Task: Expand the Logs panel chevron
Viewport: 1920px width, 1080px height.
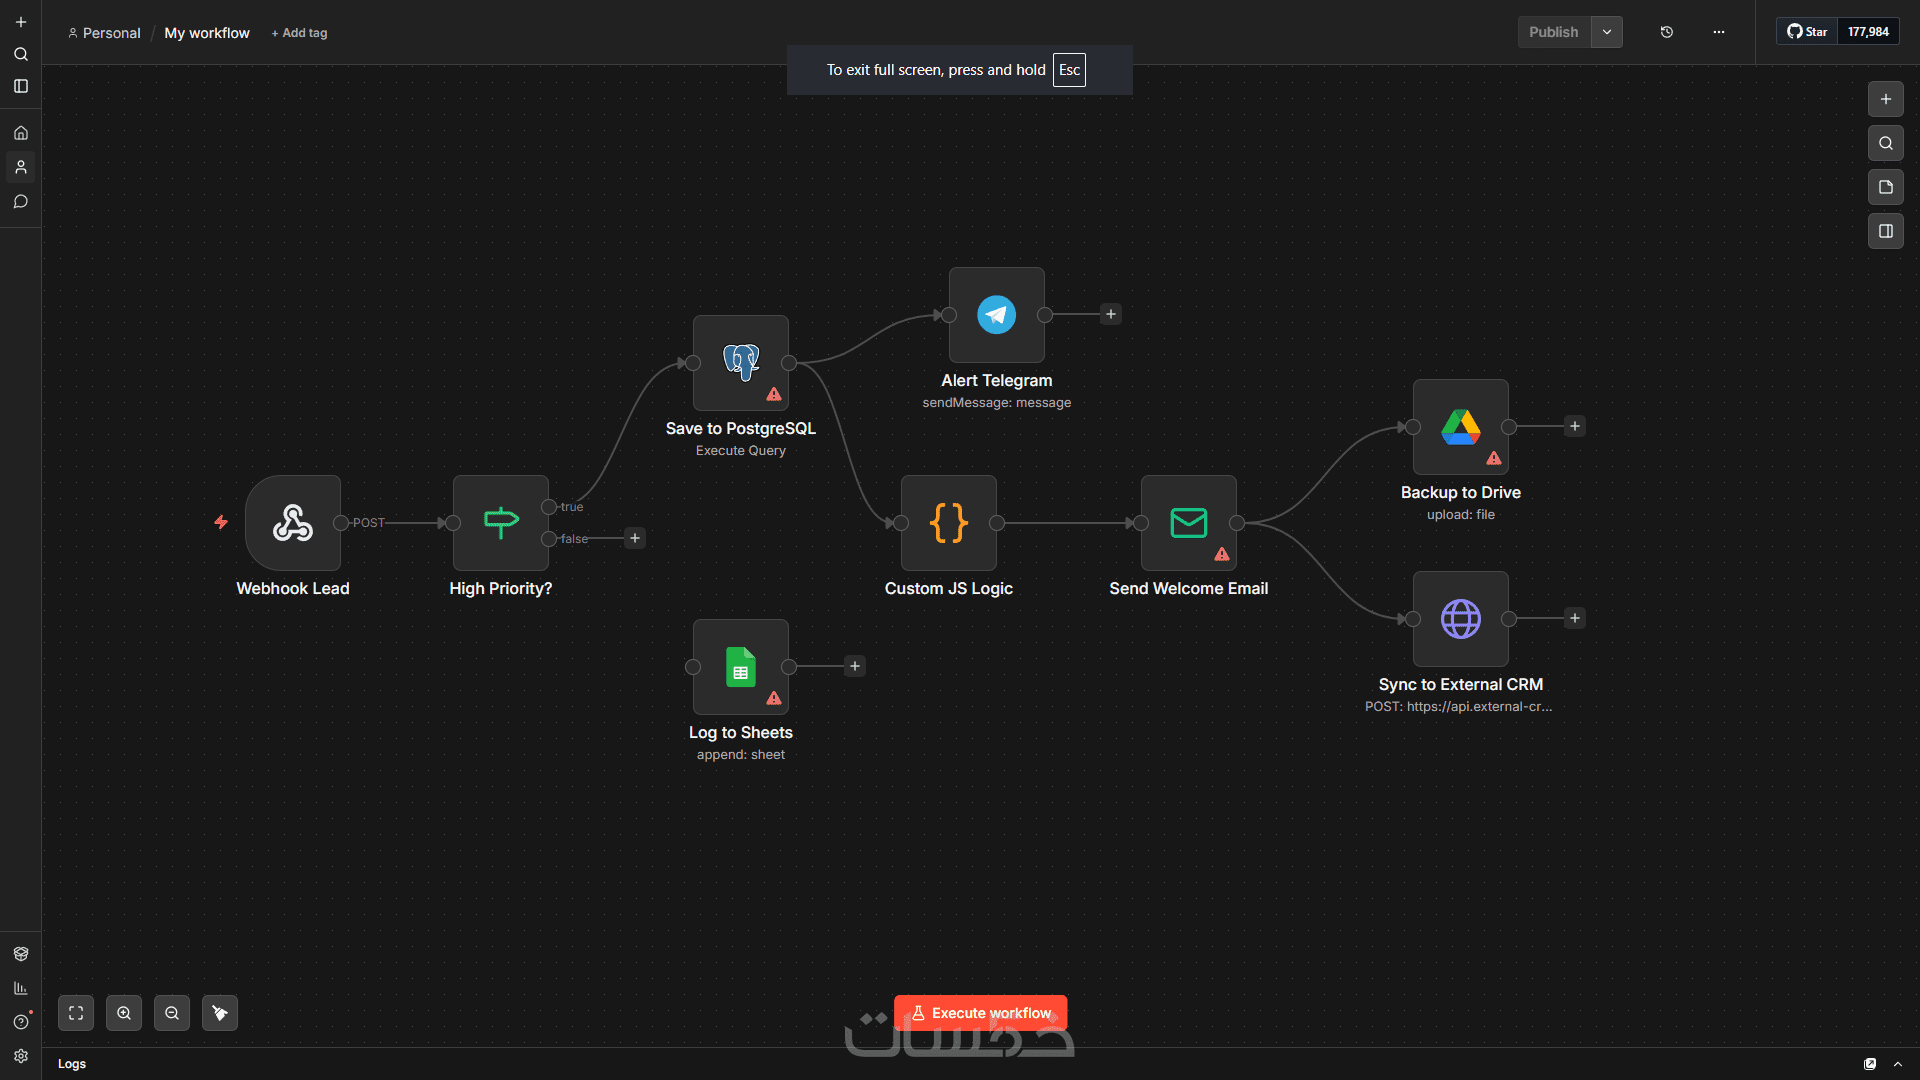Action: [1897, 1064]
